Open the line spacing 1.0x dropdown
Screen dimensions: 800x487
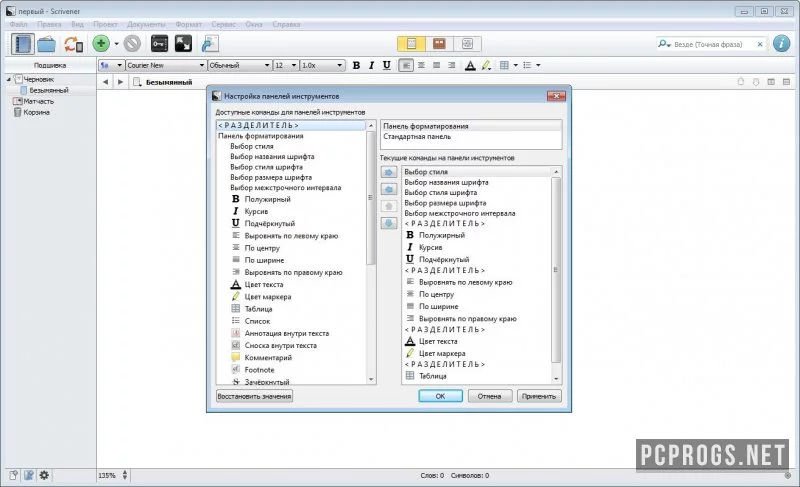coord(322,65)
